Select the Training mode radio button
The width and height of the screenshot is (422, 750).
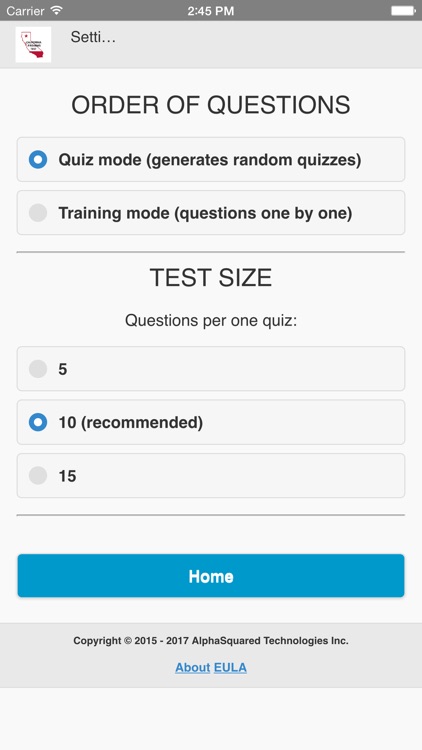click(x=38, y=213)
